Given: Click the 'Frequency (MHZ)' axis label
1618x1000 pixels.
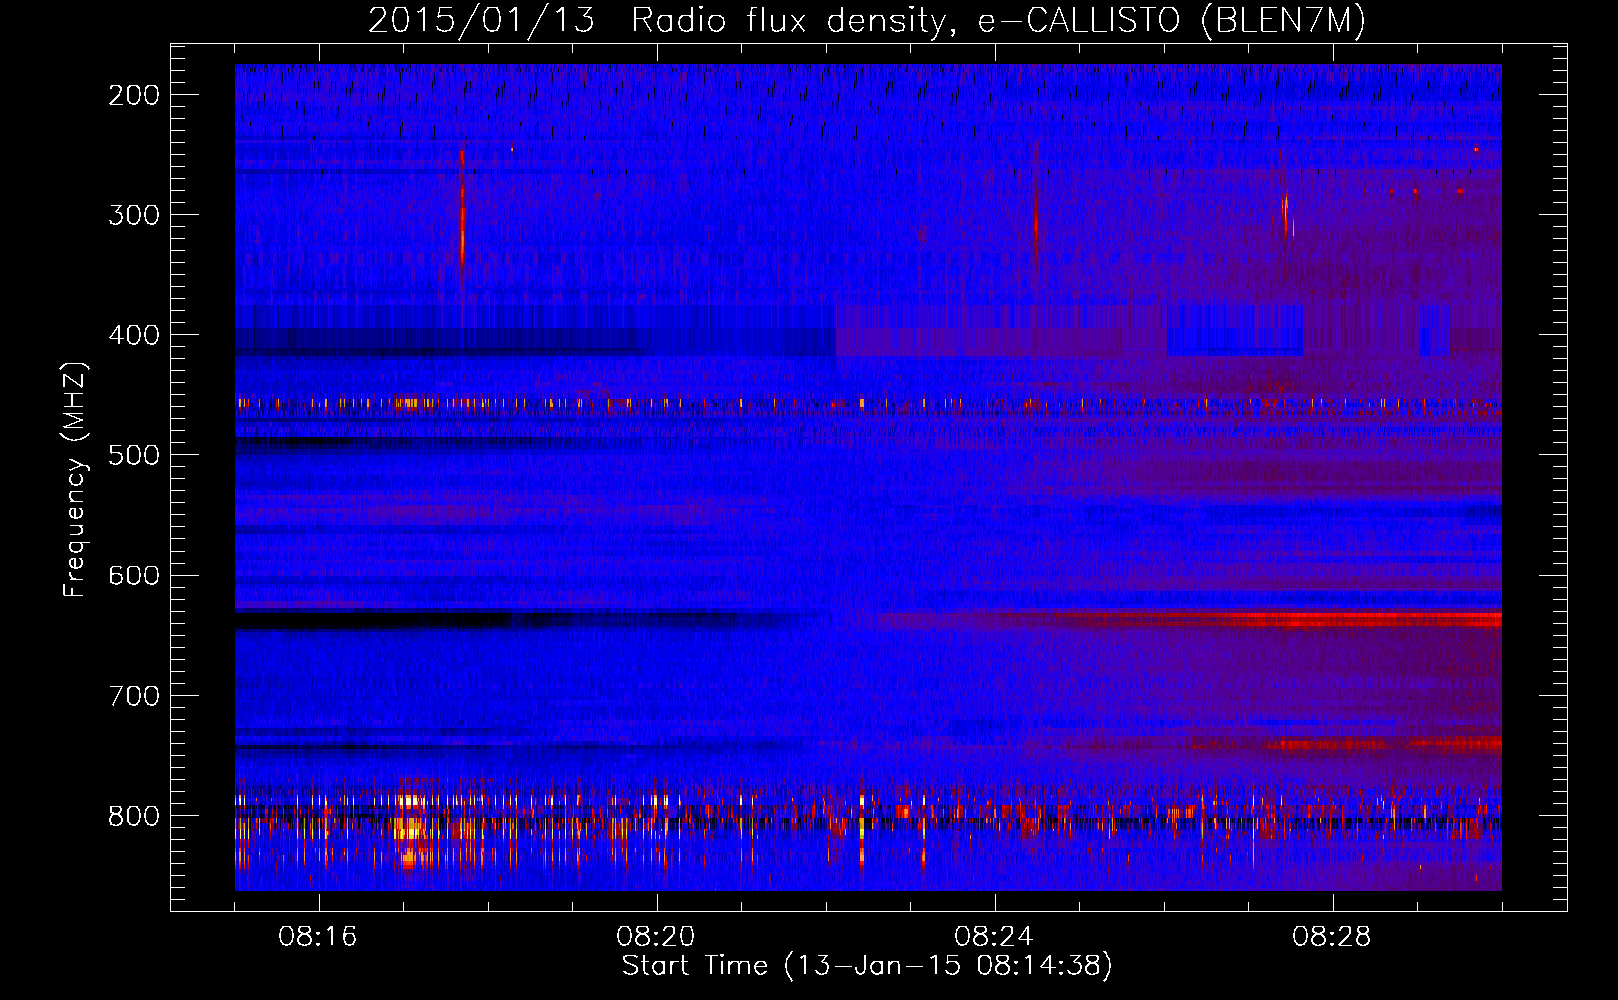Looking at the screenshot, I should [x=75, y=479].
